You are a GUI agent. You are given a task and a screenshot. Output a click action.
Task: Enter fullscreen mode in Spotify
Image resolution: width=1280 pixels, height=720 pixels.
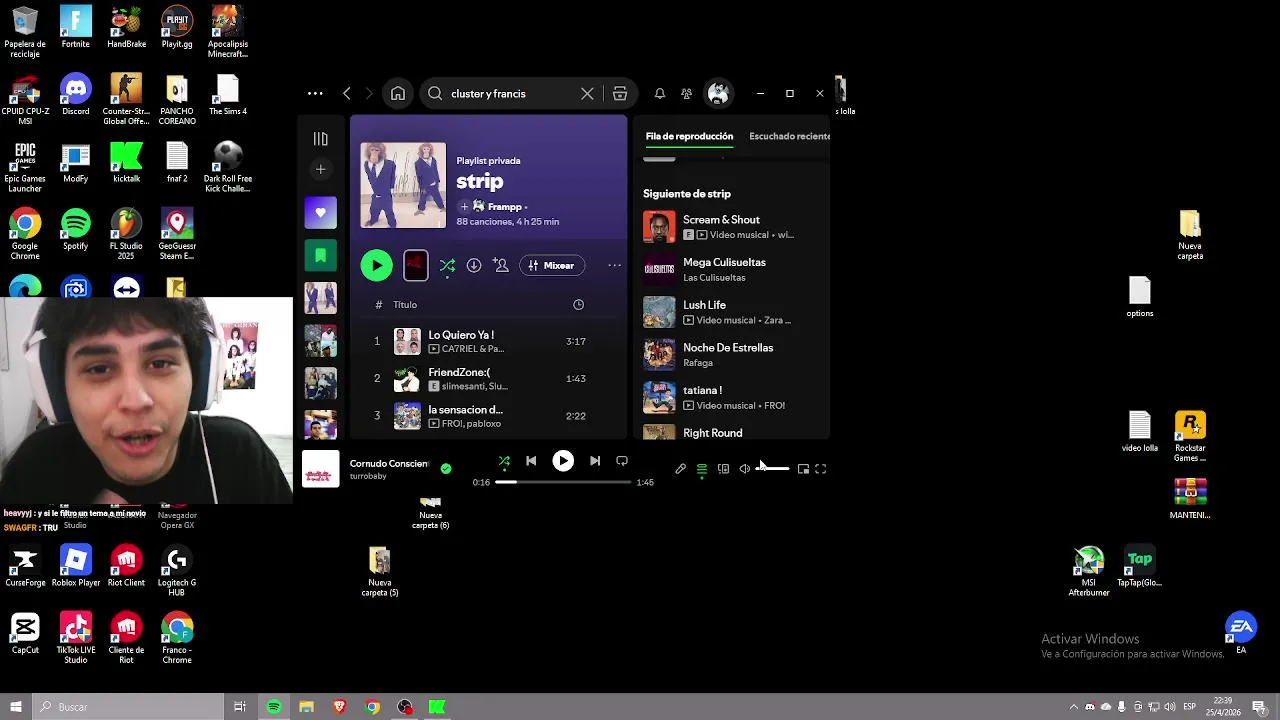(821, 469)
